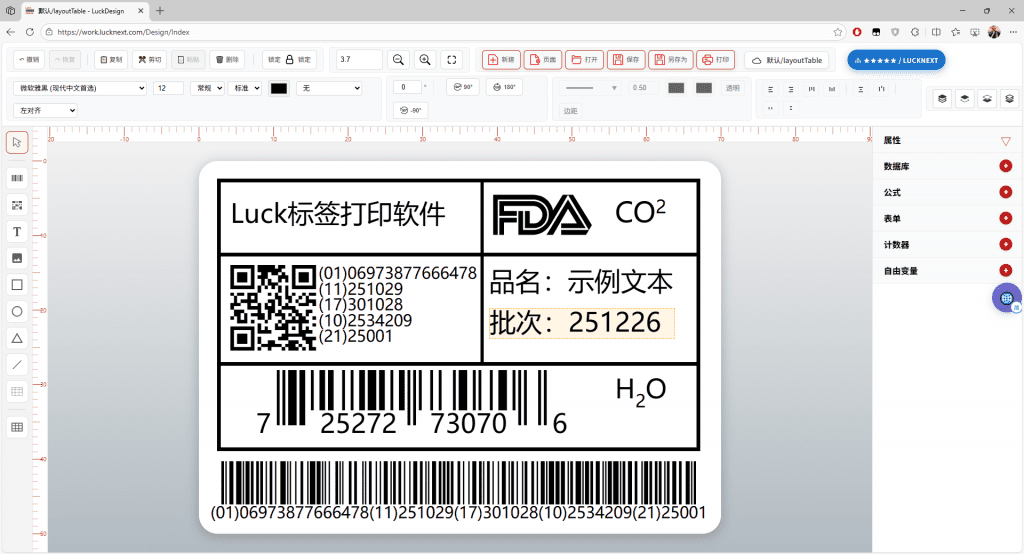Open the black font color swatch
Viewport: 1024px width, 554px height.
[279, 88]
